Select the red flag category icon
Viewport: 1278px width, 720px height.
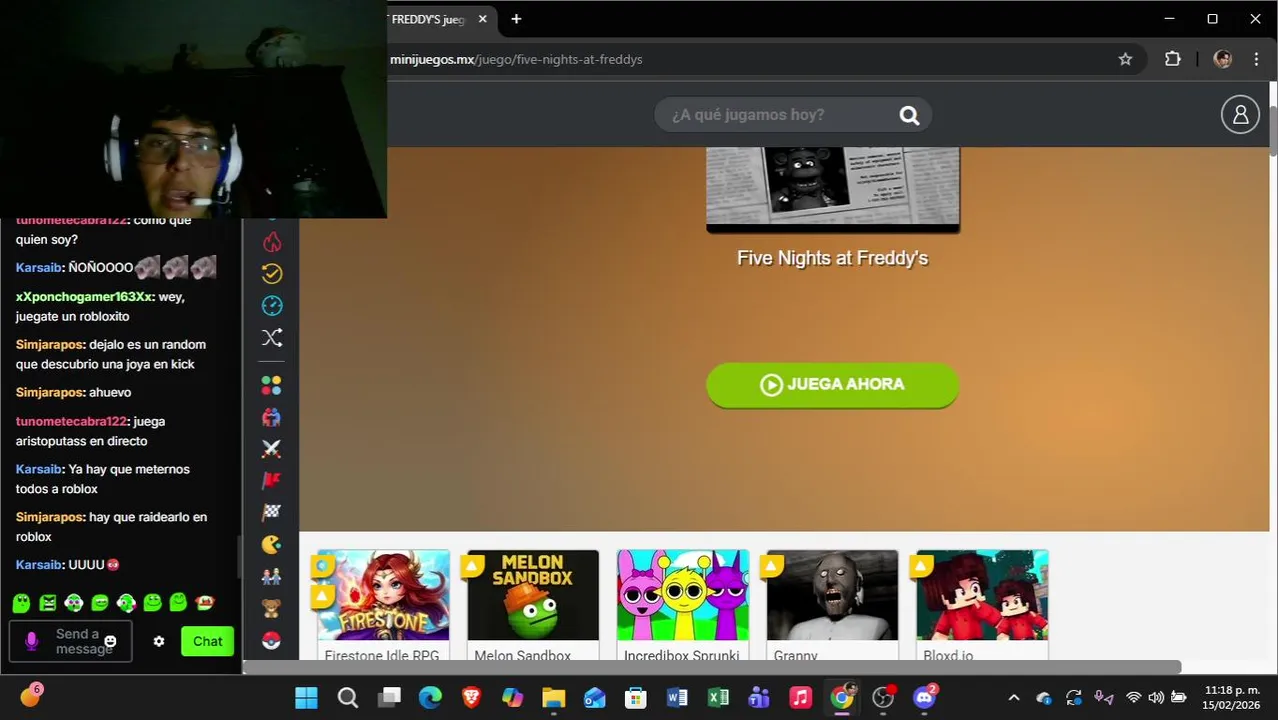click(x=271, y=481)
